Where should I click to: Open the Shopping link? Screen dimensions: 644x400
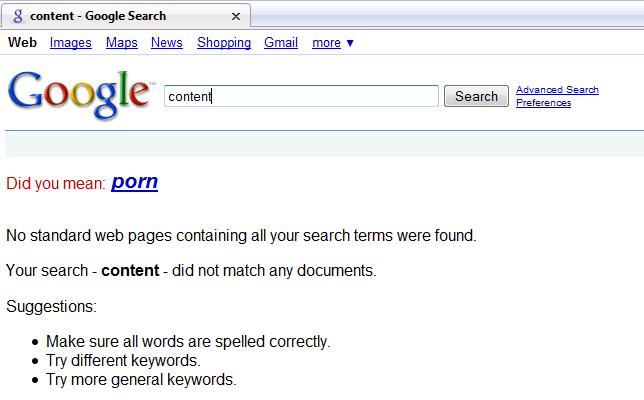click(x=224, y=43)
